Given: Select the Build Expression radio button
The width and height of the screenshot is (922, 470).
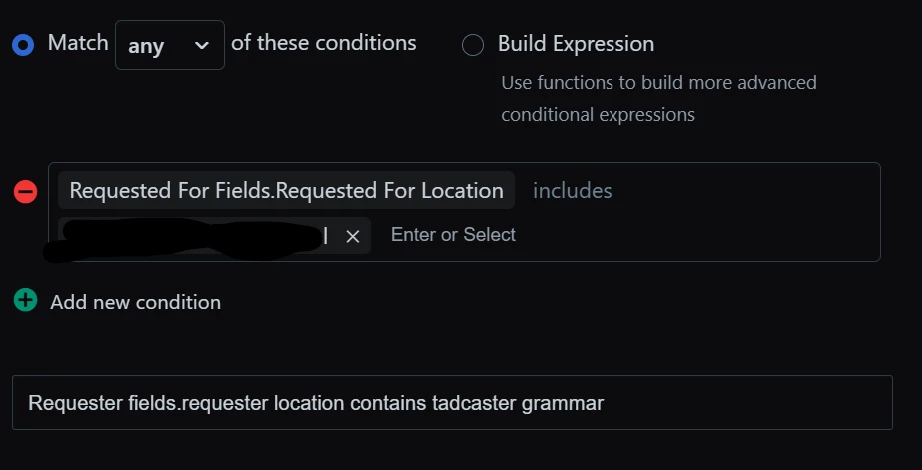Looking at the screenshot, I should (473, 45).
